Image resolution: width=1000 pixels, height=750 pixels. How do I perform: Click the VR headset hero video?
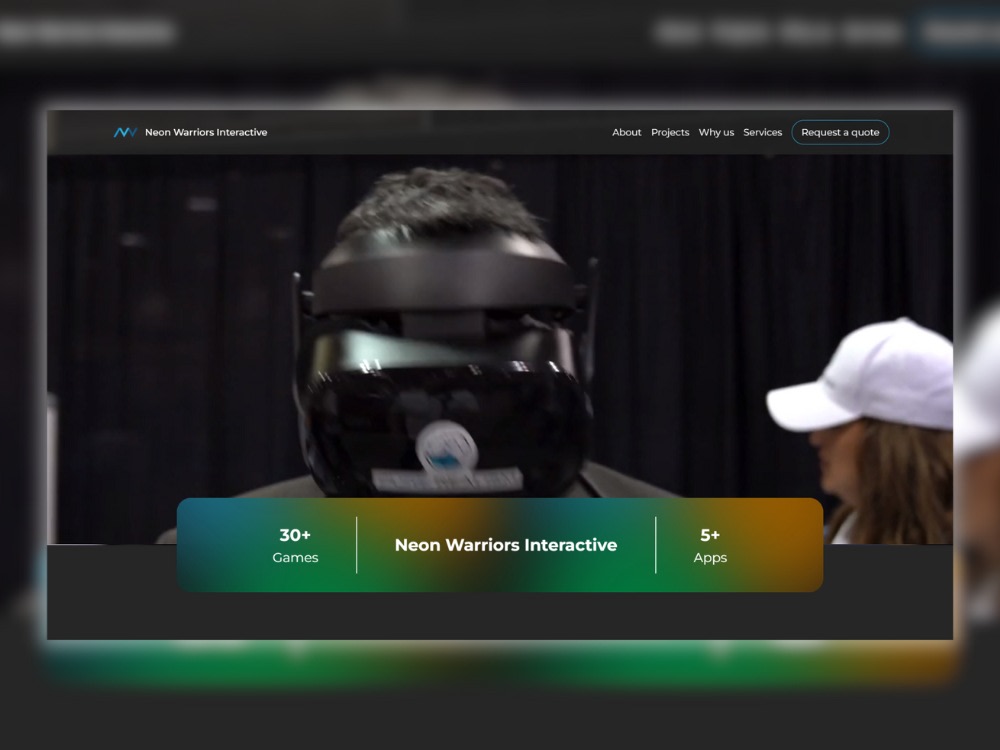[x=499, y=325]
